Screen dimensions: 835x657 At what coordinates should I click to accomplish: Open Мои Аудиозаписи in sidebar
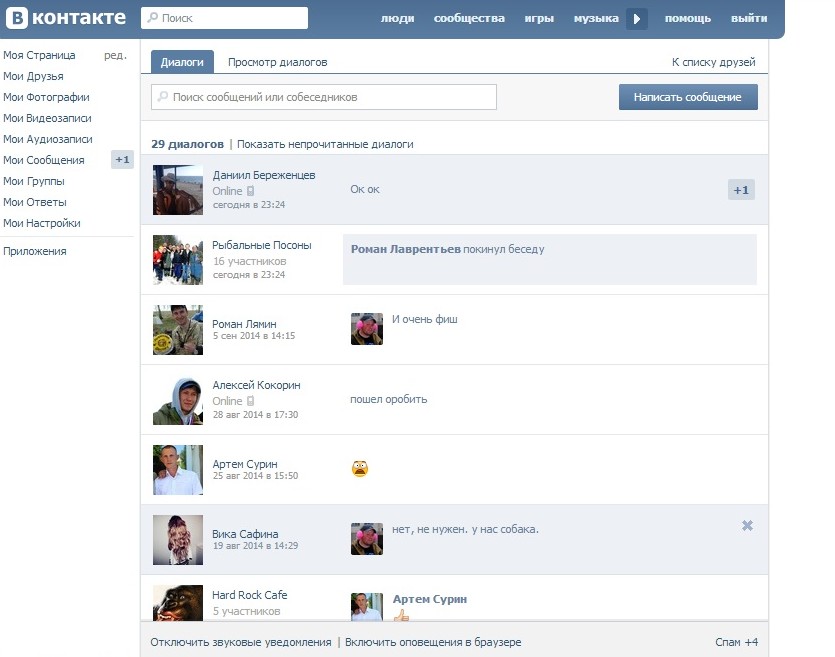click(48, 139)
